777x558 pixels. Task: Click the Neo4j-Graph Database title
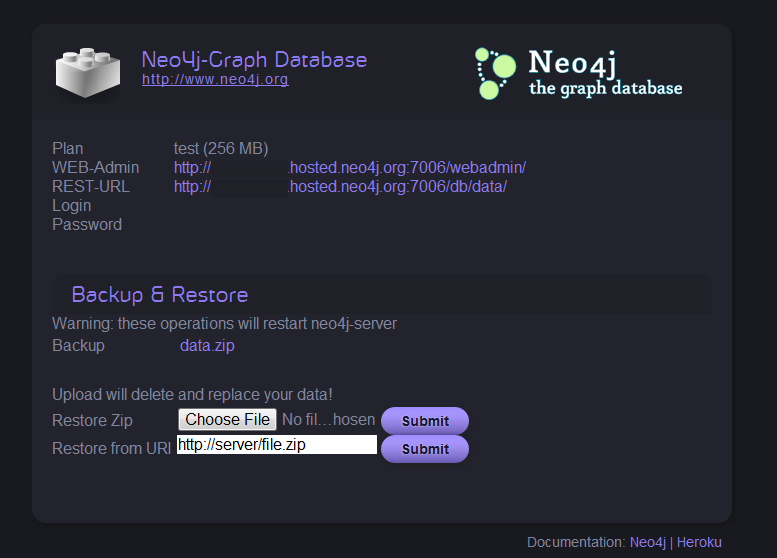pyautogui.click(x=254, y=60)
